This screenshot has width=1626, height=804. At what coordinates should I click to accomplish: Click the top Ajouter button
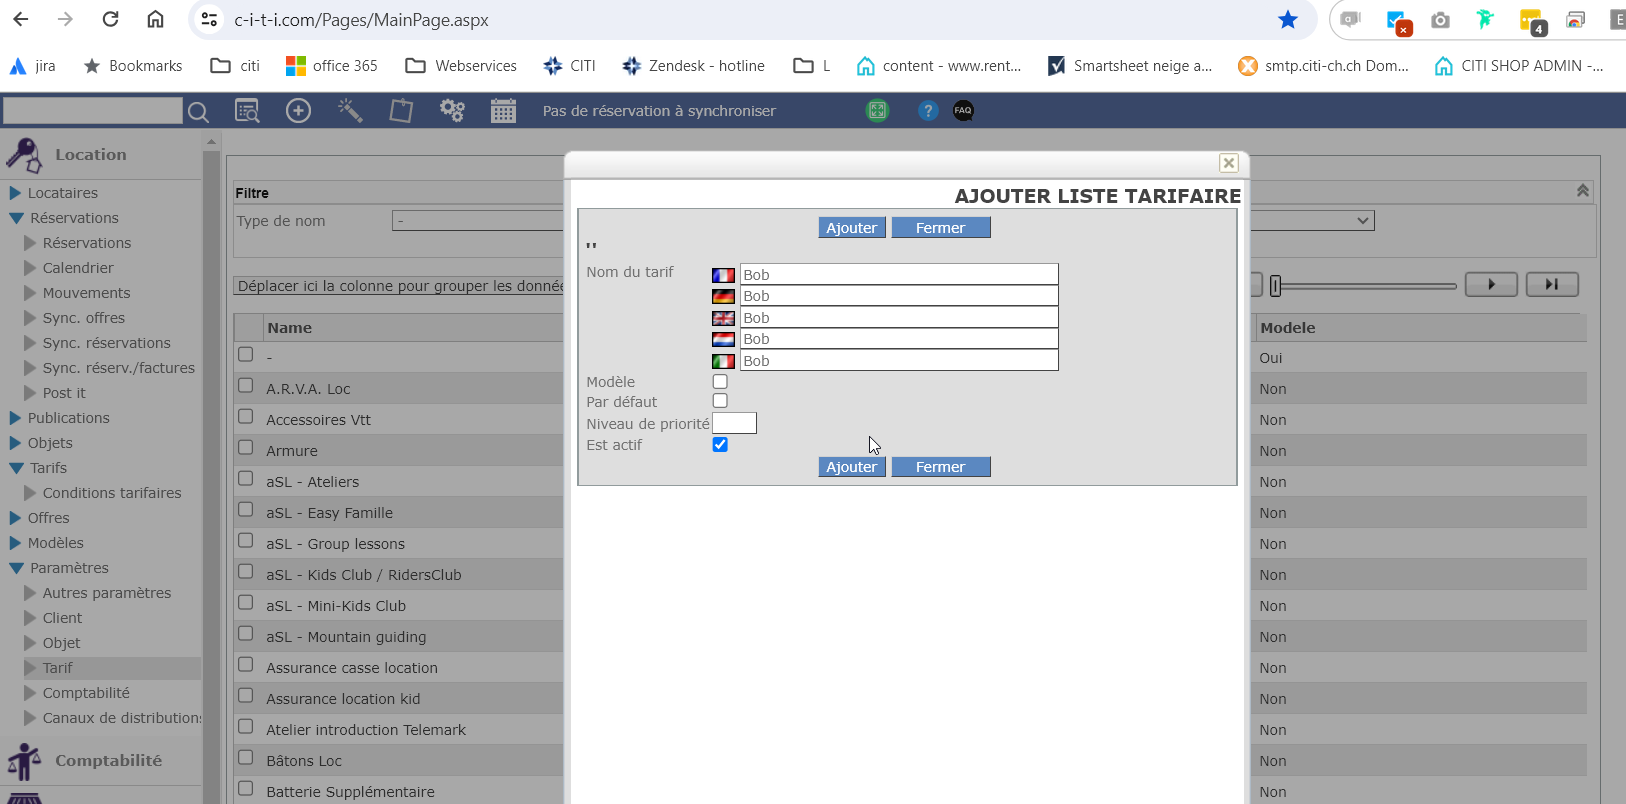click(x=851, y=228)
